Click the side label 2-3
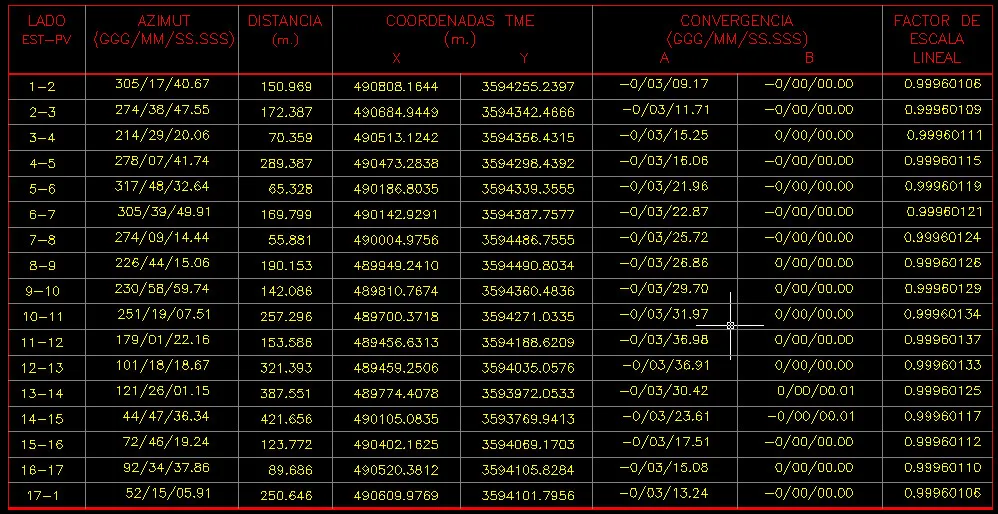The image size is (998, 514). [x=43, y=113]
